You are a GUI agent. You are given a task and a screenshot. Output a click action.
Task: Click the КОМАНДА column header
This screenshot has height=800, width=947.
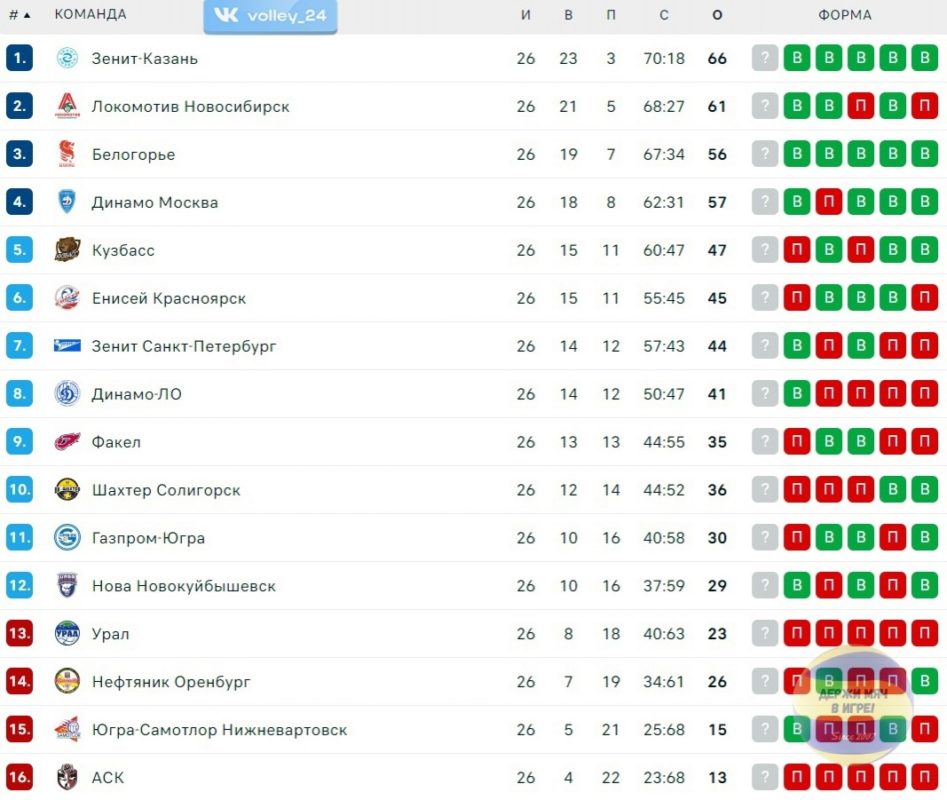pyautogui.click(x=91, y=14)
